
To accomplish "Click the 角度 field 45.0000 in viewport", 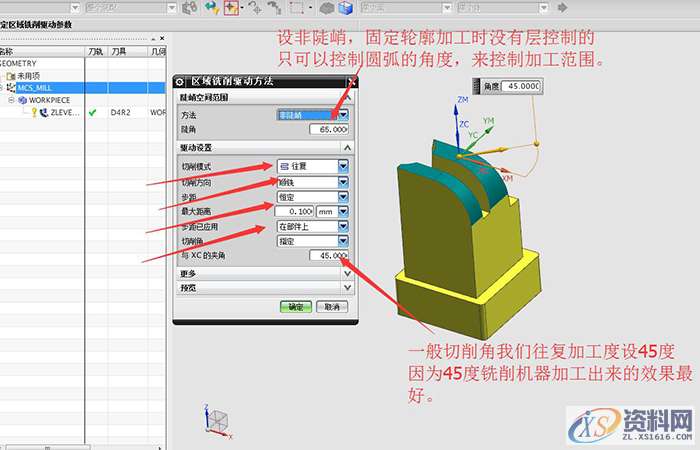I will (521, 86).
